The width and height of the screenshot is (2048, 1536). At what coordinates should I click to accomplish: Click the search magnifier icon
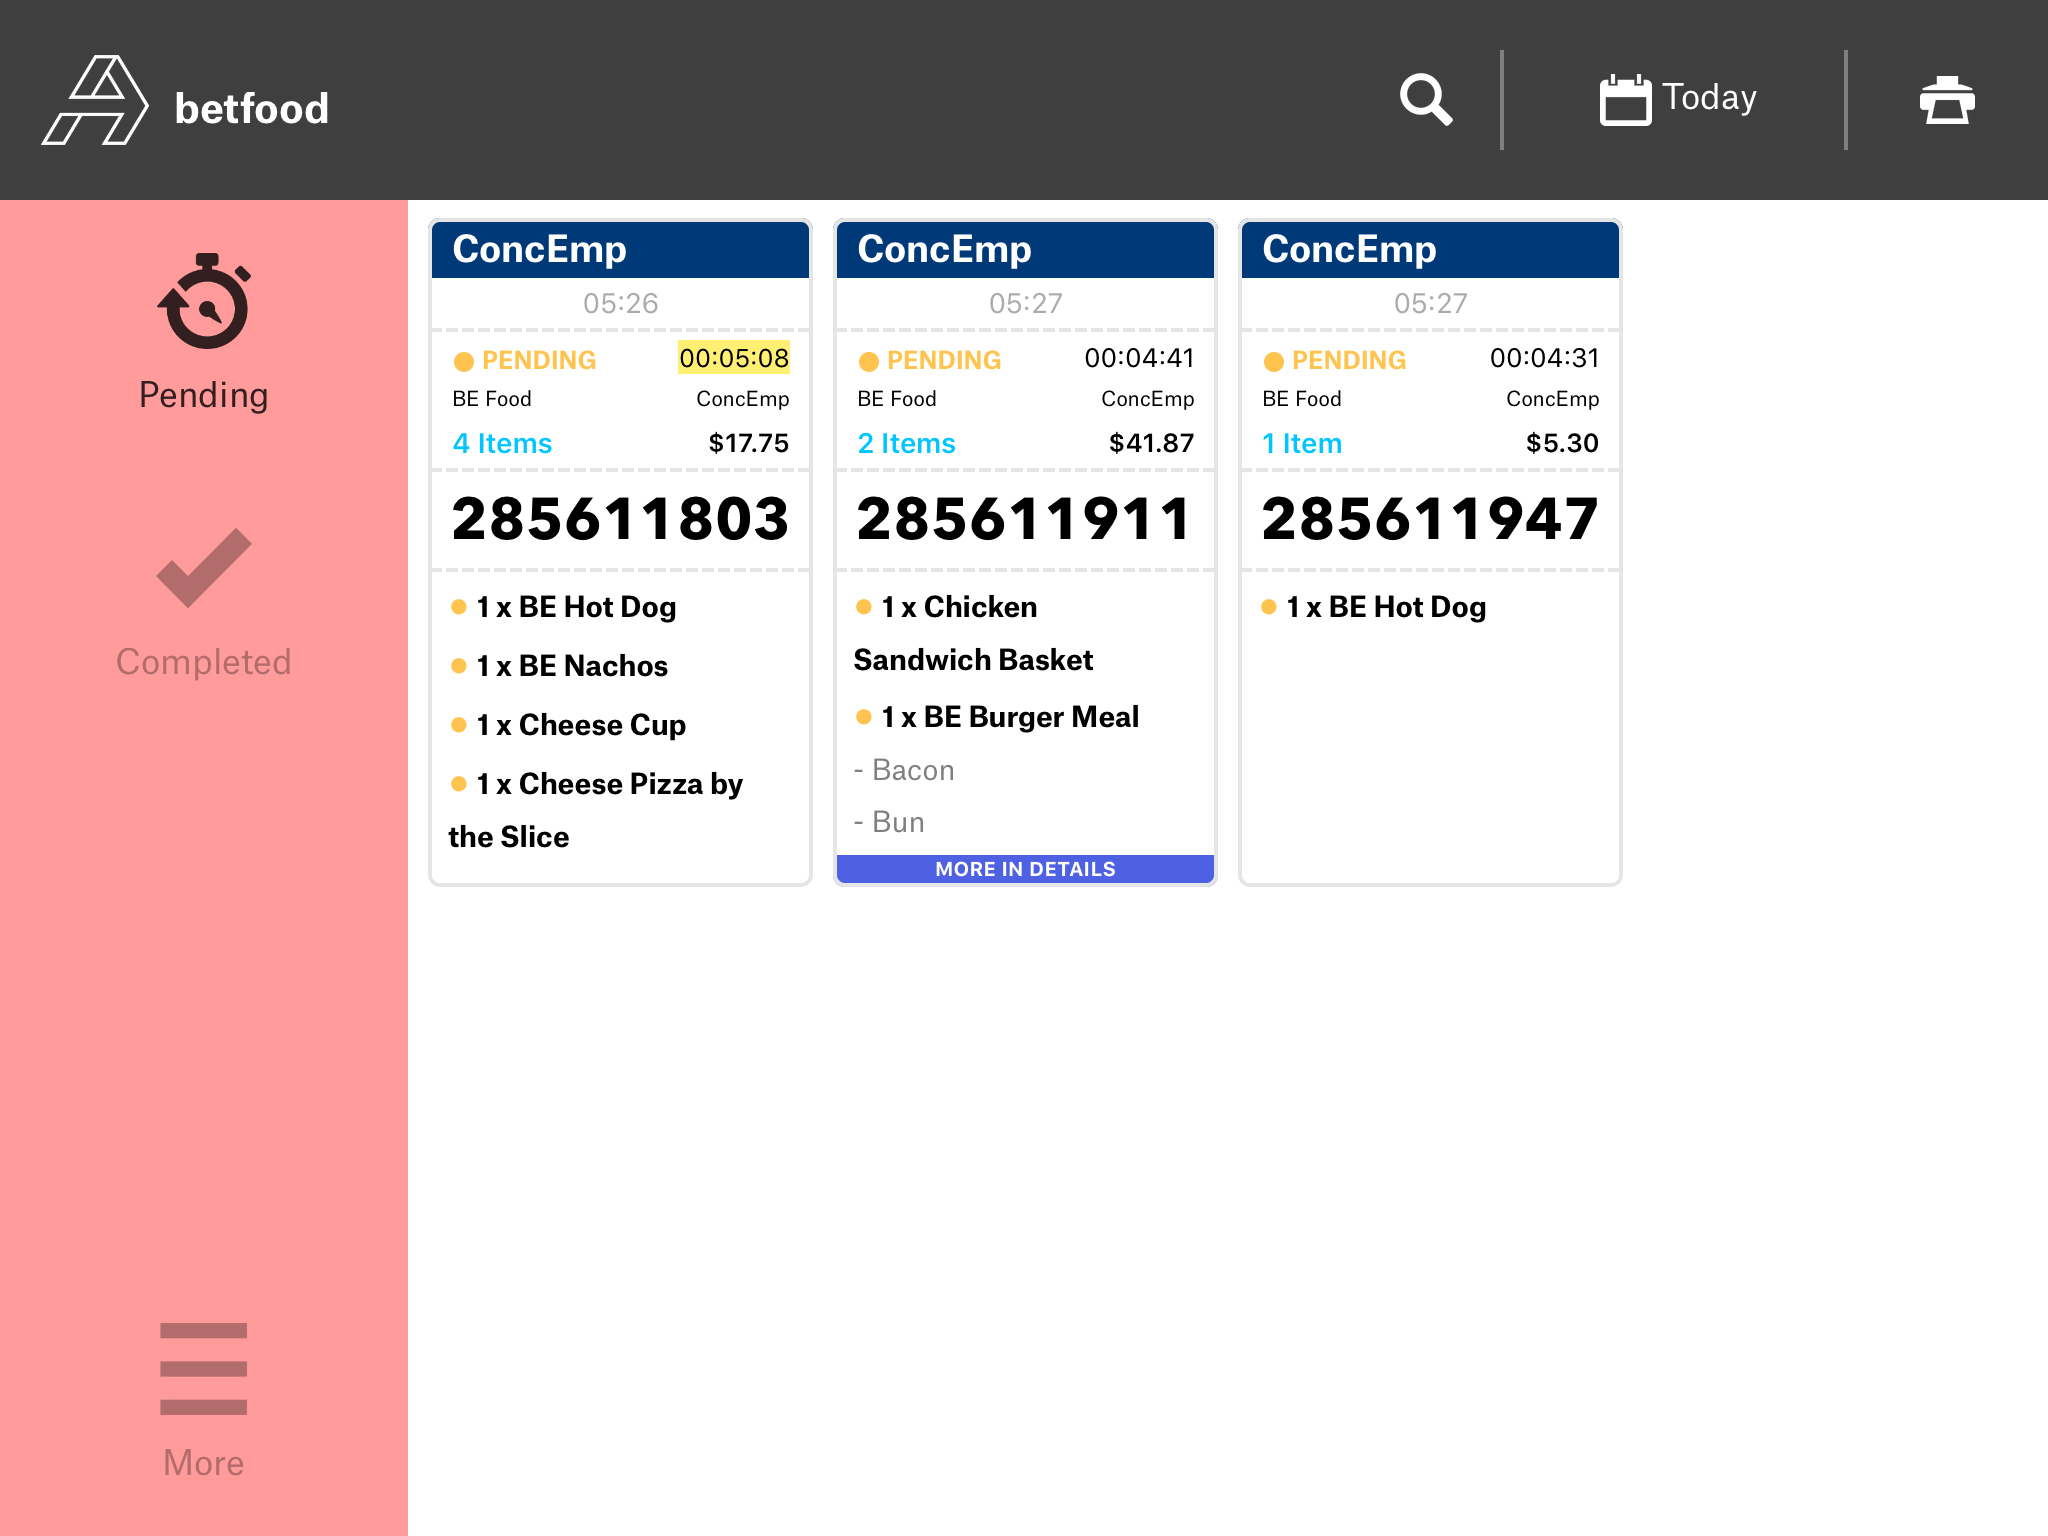coord(1425,99)
